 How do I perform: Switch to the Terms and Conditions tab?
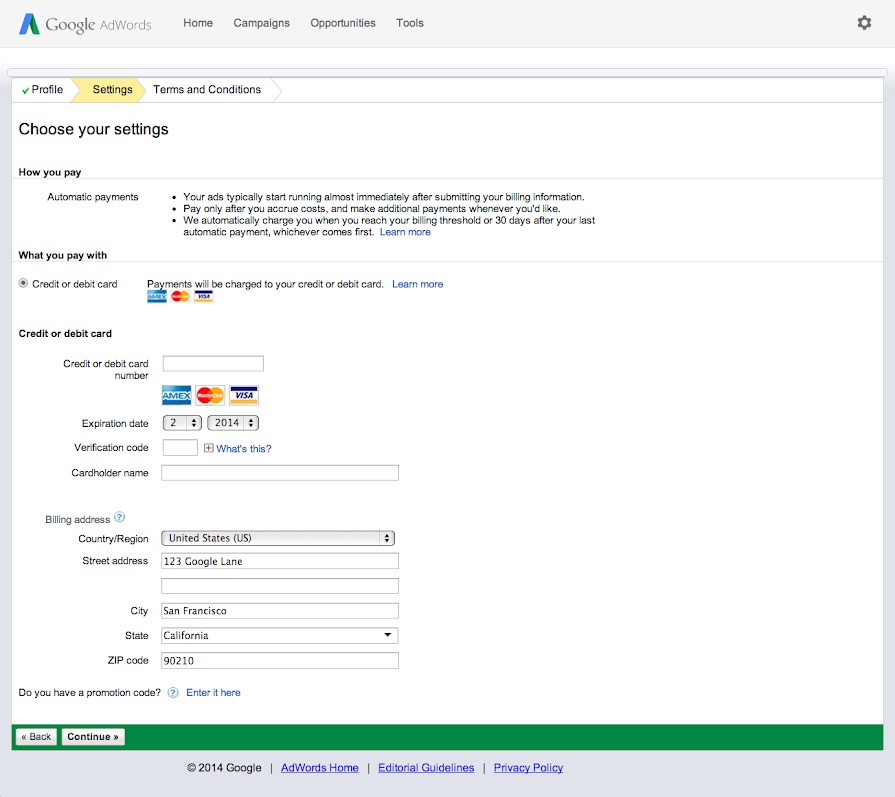tap(207, 90)
